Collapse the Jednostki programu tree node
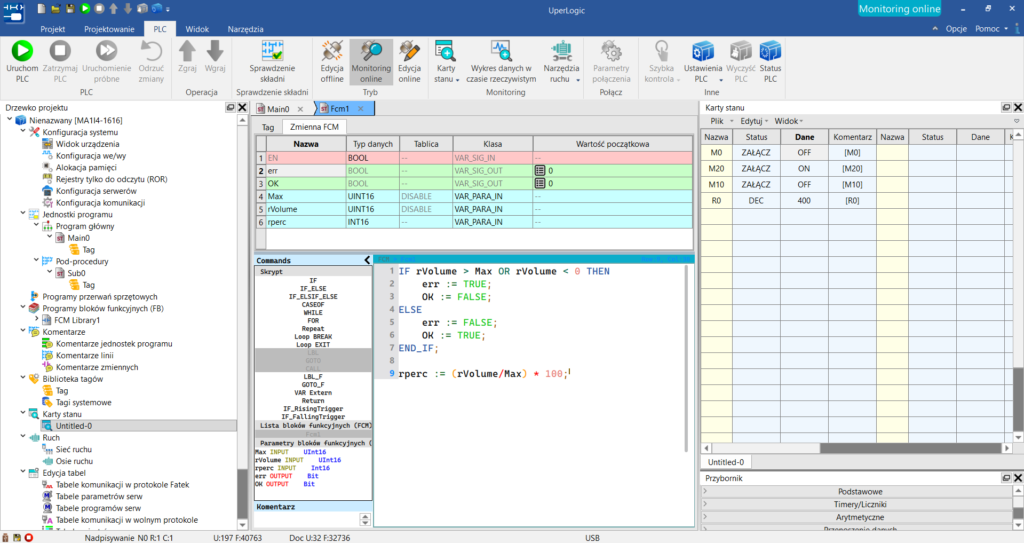 (x=23, y=214)
